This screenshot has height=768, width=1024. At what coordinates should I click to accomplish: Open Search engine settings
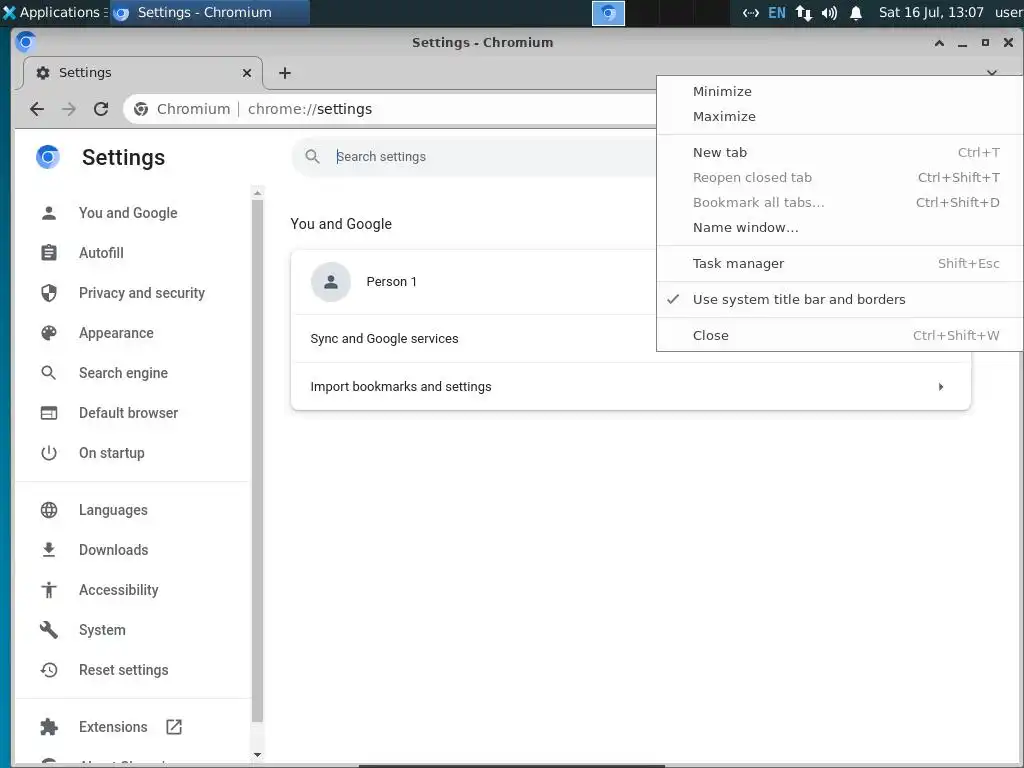(x=123, y=373)
